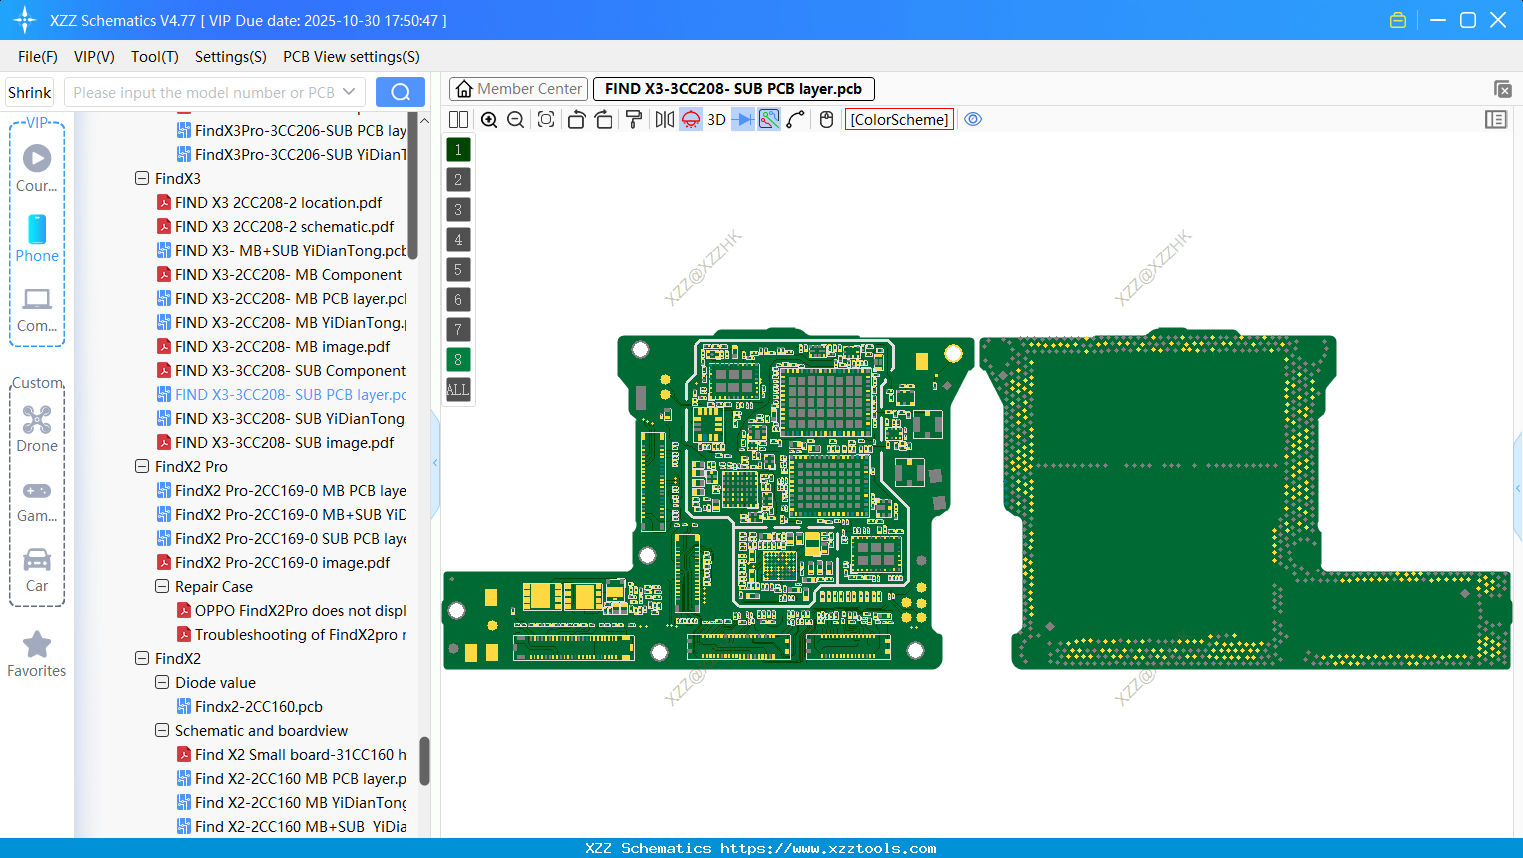Rotate the board counter-clockwise

coord(576,120)
